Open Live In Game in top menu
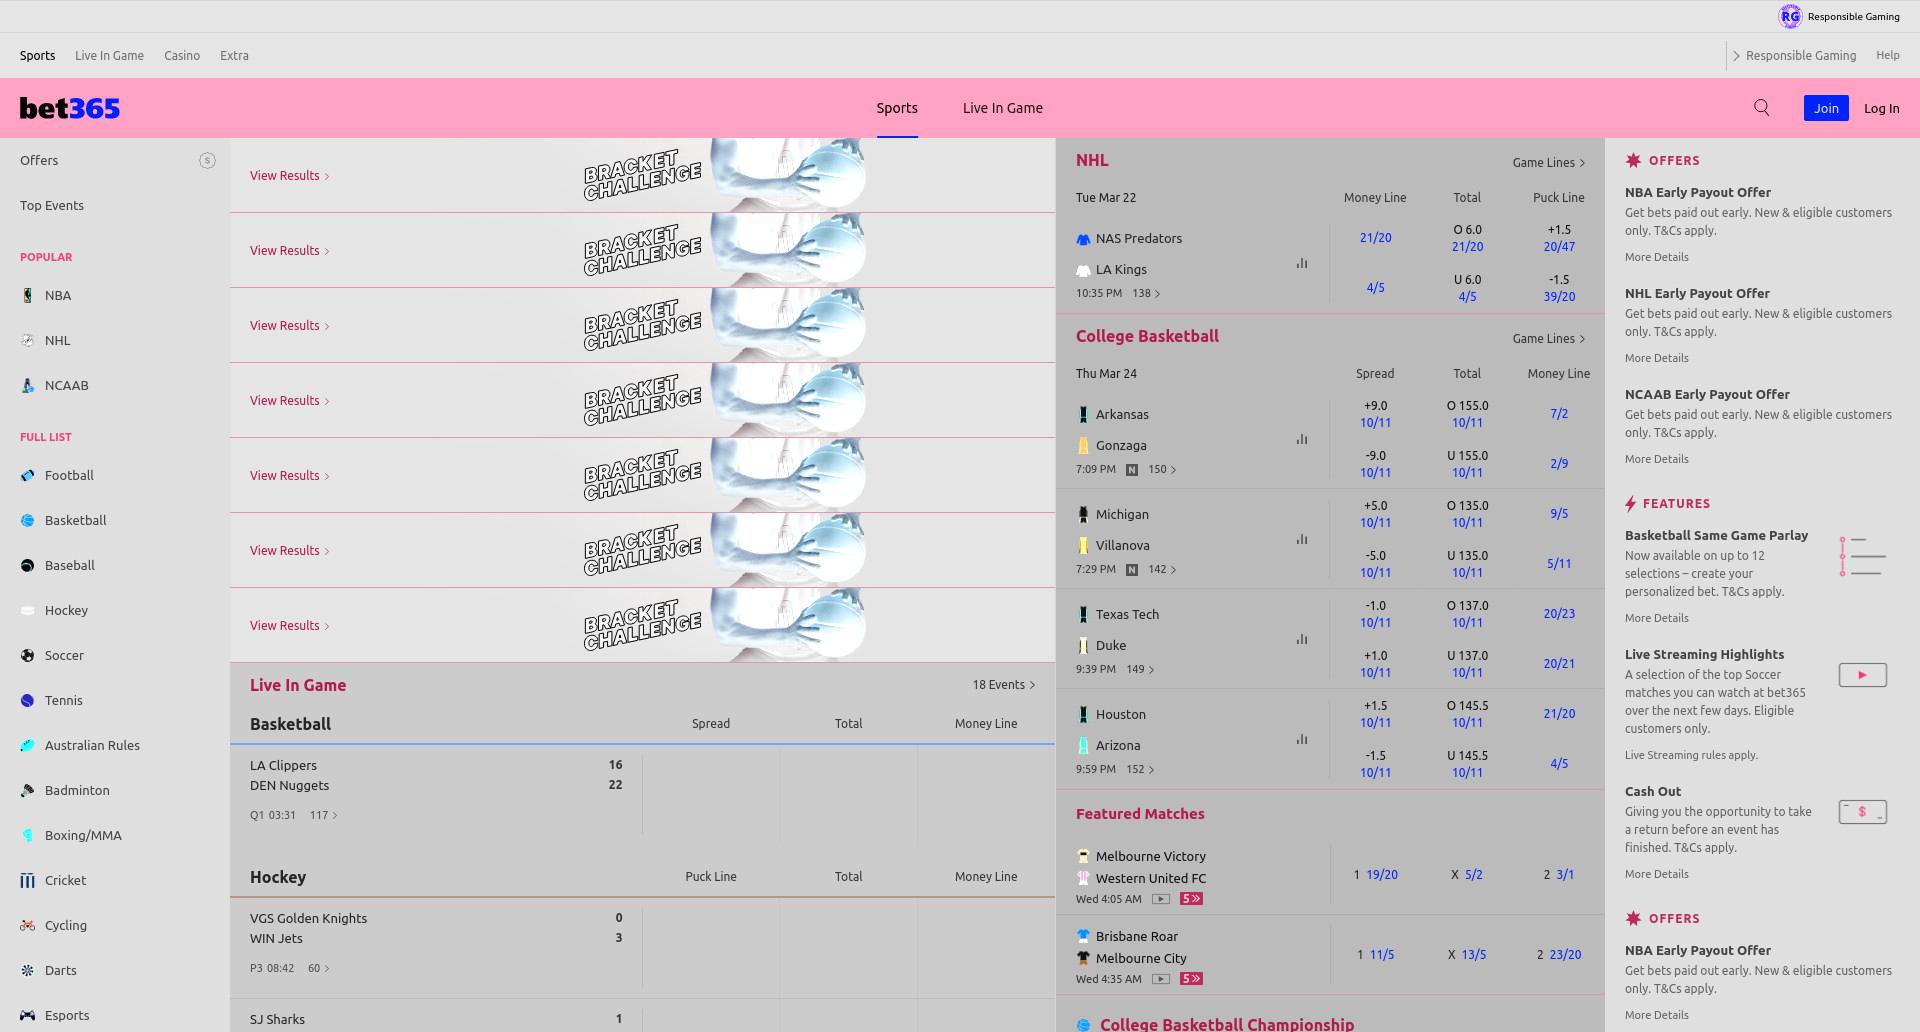The width and height of the screenshot is (1920, 1032). 109,56
